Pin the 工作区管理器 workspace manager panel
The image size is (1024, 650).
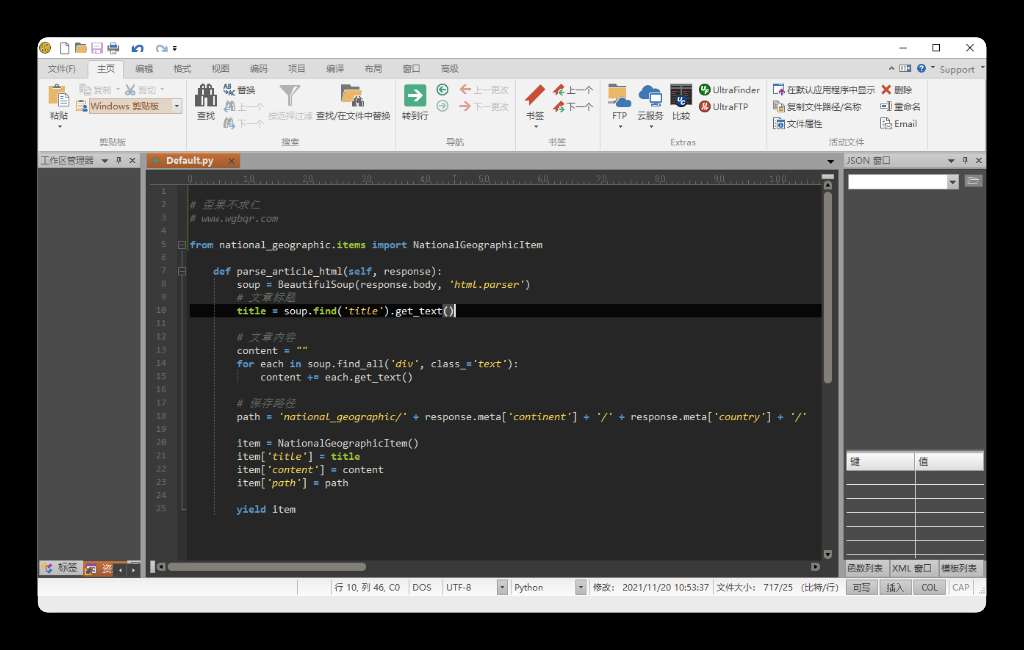click(x=119, y=160)
